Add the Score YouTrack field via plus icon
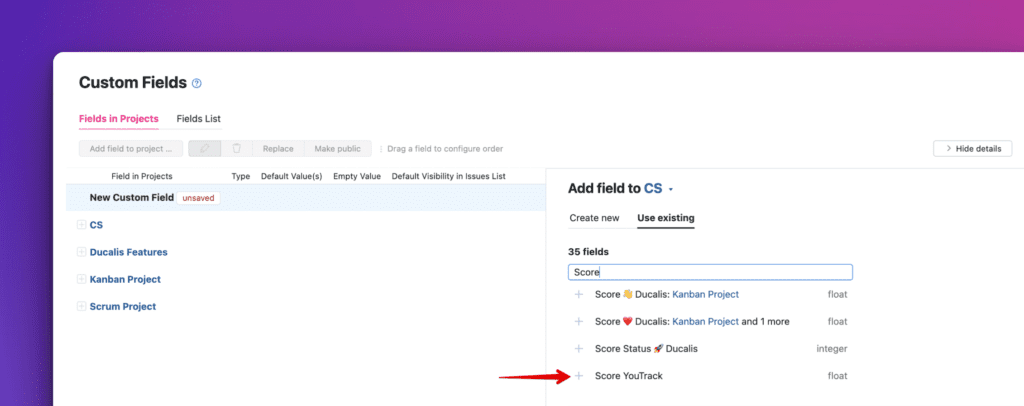The height and width of the screenshot is (406, 1024). pos(578,376)
